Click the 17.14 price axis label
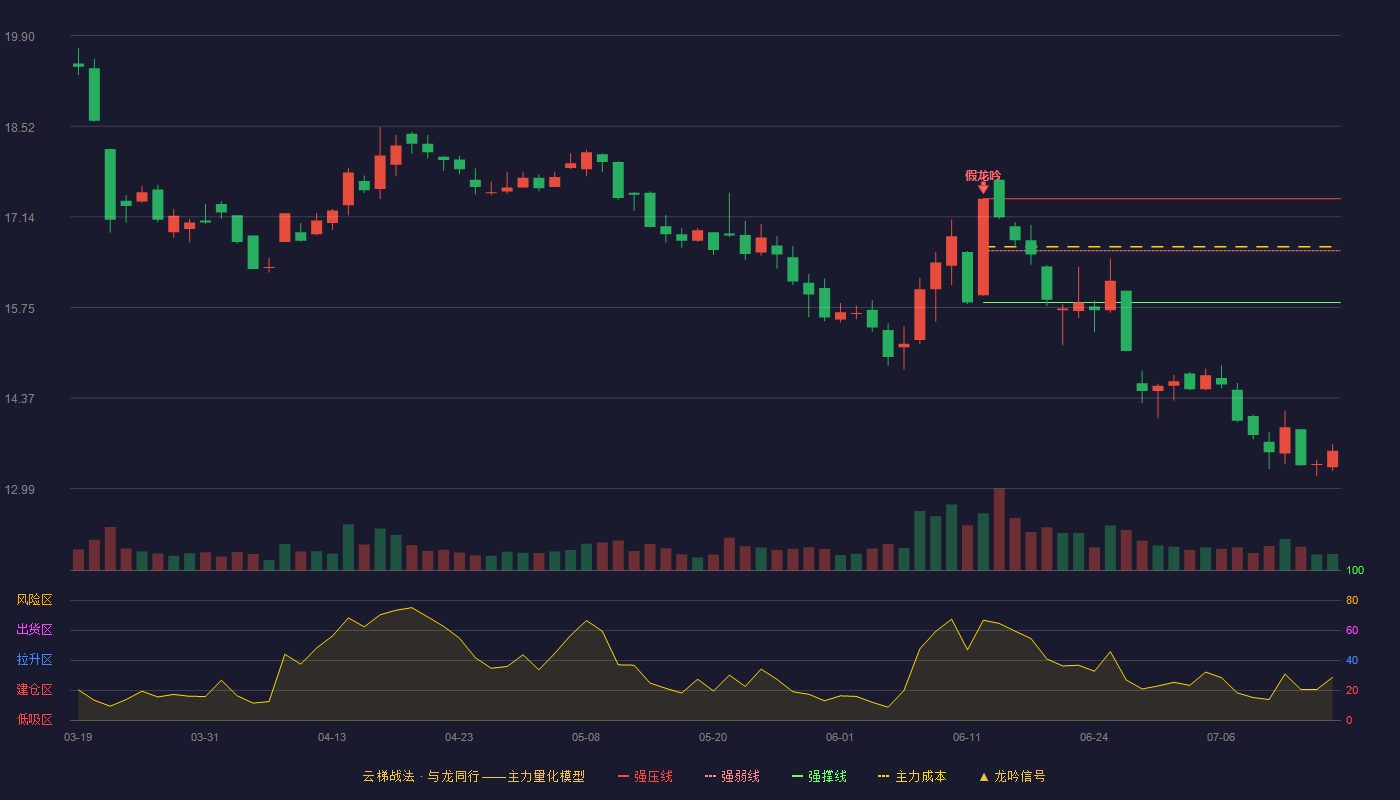Image resolution: width=1400 pixels, height=800 pixels. 20,218
